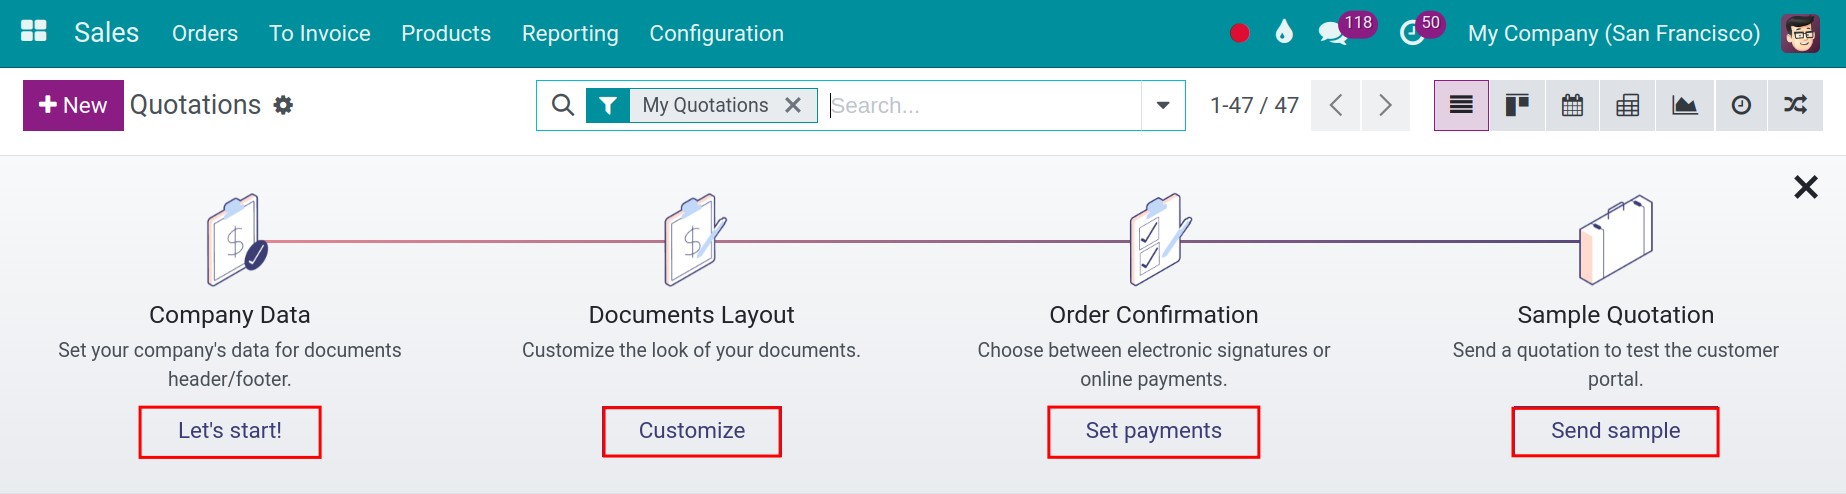Click the Send sample button
The image size is (1846, 494).
point(1615,431)
